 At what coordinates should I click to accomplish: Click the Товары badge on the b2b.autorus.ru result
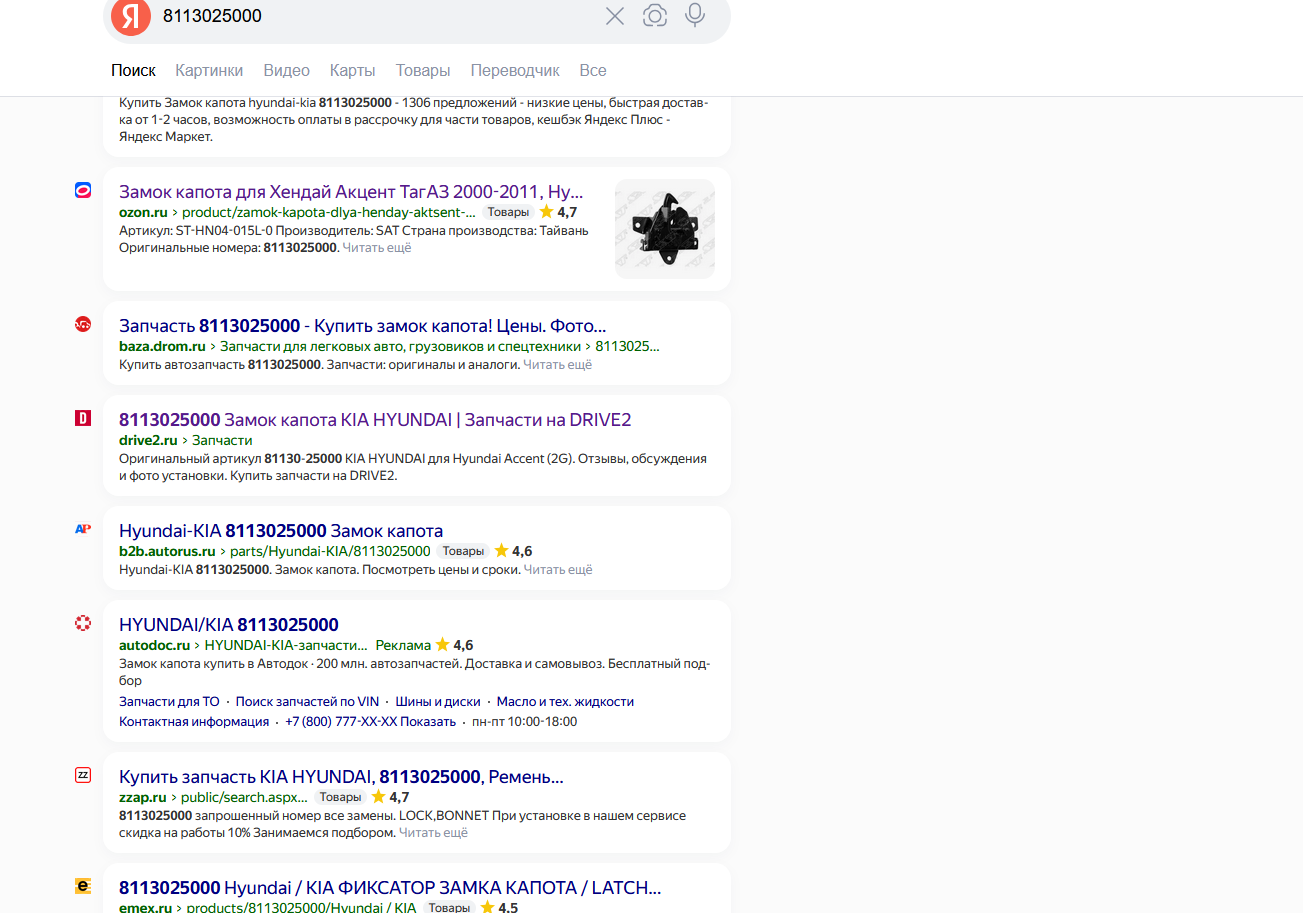(463, 551)
